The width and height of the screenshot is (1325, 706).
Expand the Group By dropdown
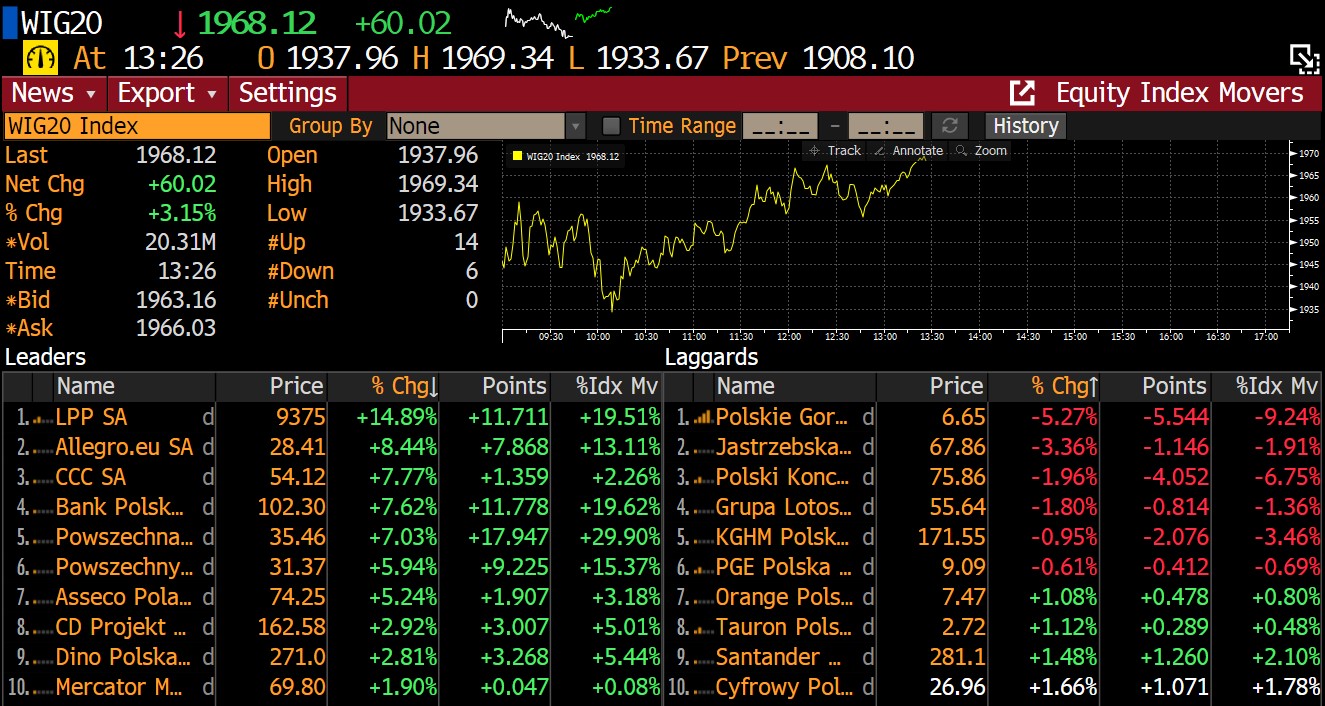[575, 126]
